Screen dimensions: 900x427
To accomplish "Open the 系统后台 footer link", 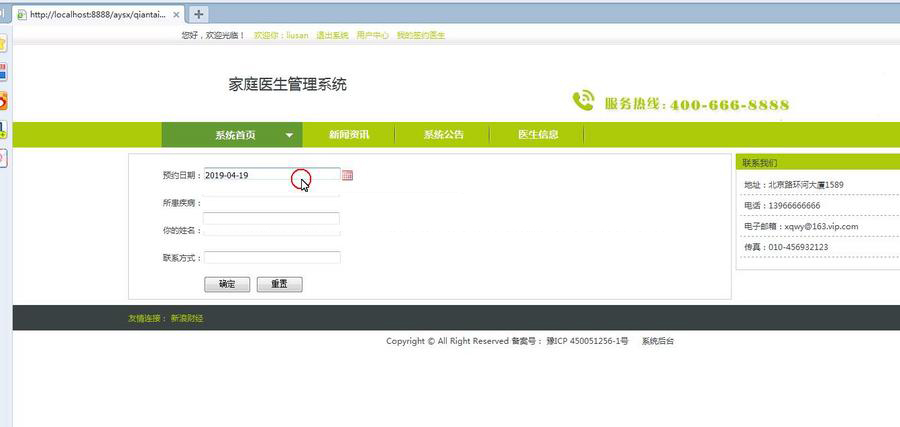I will (x=658, y=341).
